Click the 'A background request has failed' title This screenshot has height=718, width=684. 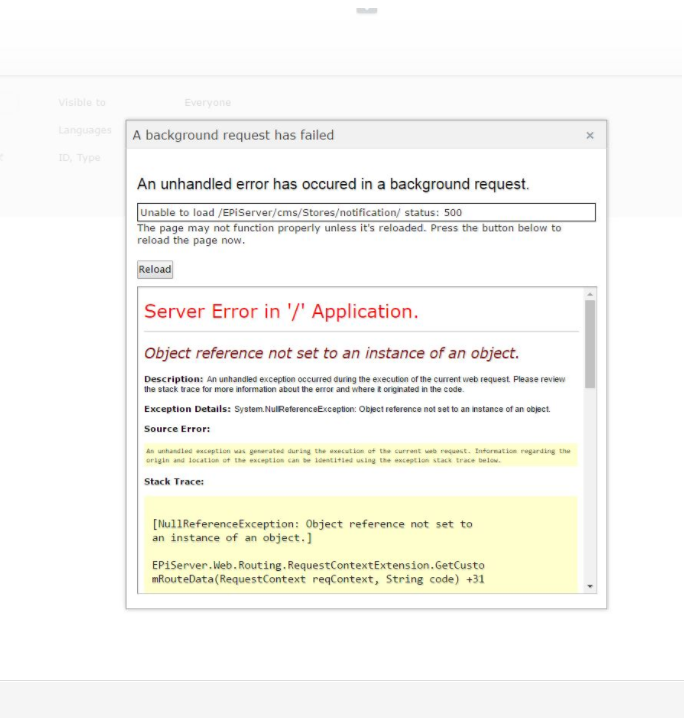click(233, 136)
